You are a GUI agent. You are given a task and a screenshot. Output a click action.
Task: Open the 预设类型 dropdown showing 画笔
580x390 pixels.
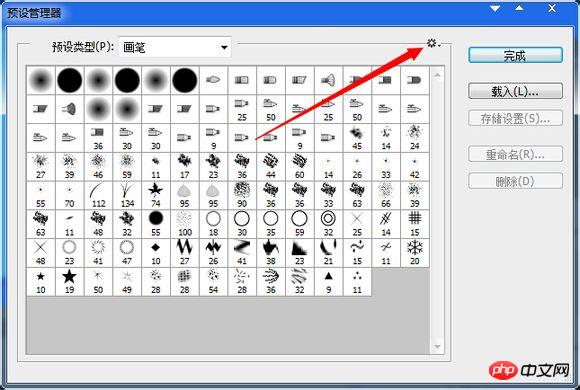pos(175,47)
